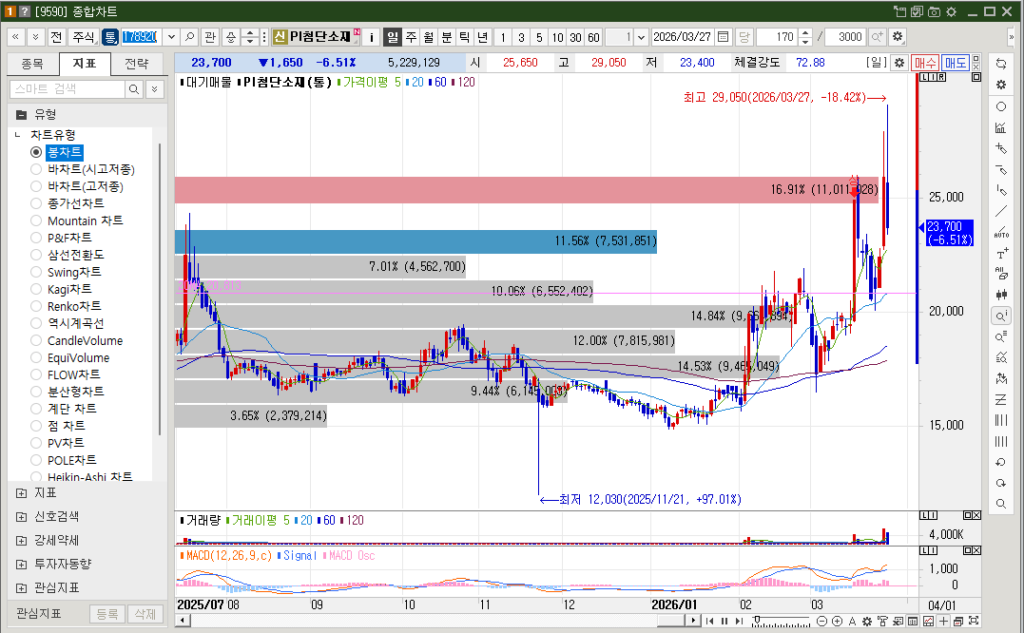
Task: Select the Mountain 차트 chart type
Action: pos(37,221)
